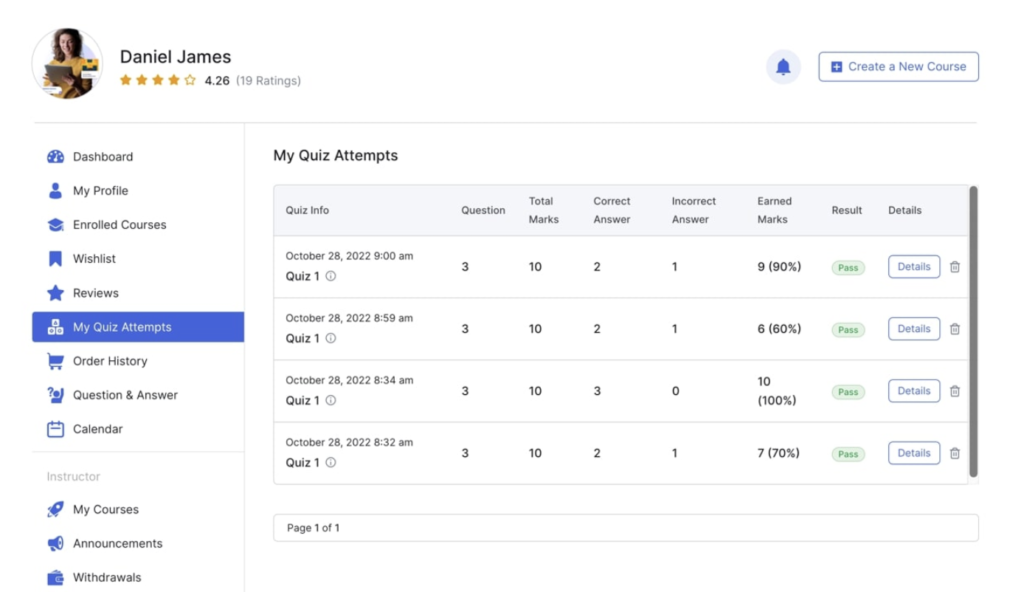Viewport: 1024px width, 592px height.
Task: Click Daniel James profile avatar
Action: [68, 64]
